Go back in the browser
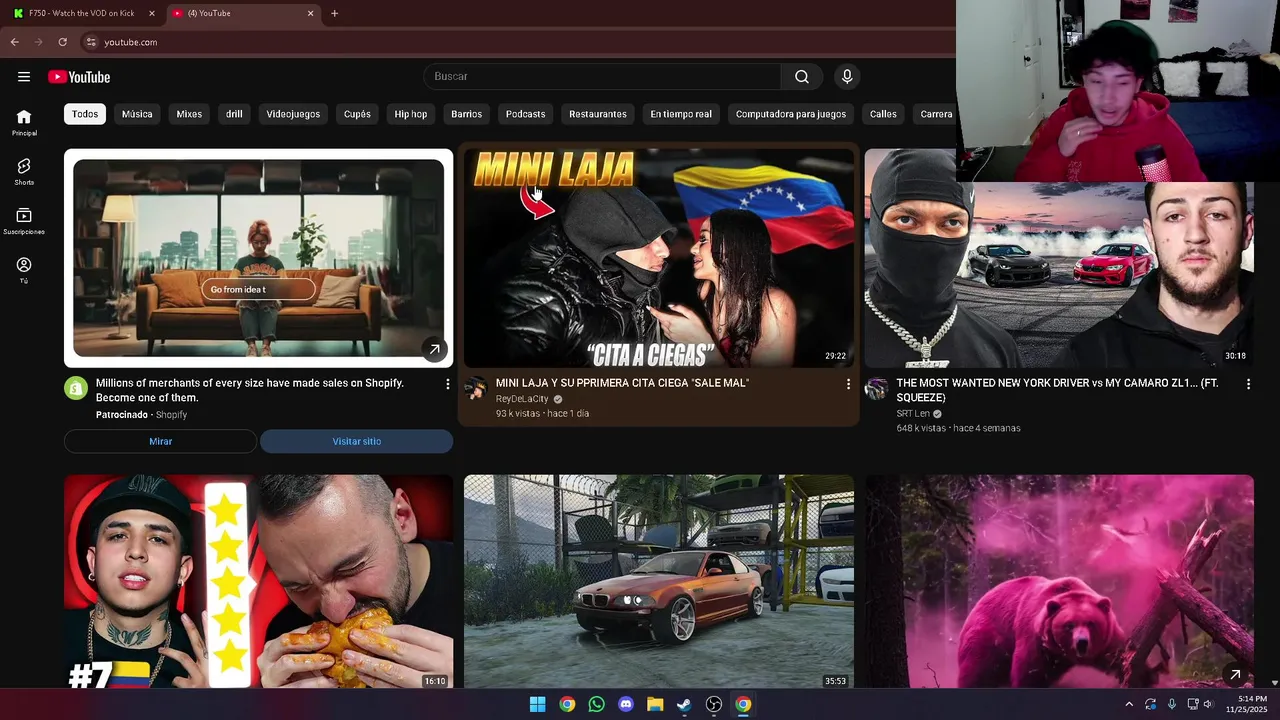The image size is (1280, 720). 14,42
